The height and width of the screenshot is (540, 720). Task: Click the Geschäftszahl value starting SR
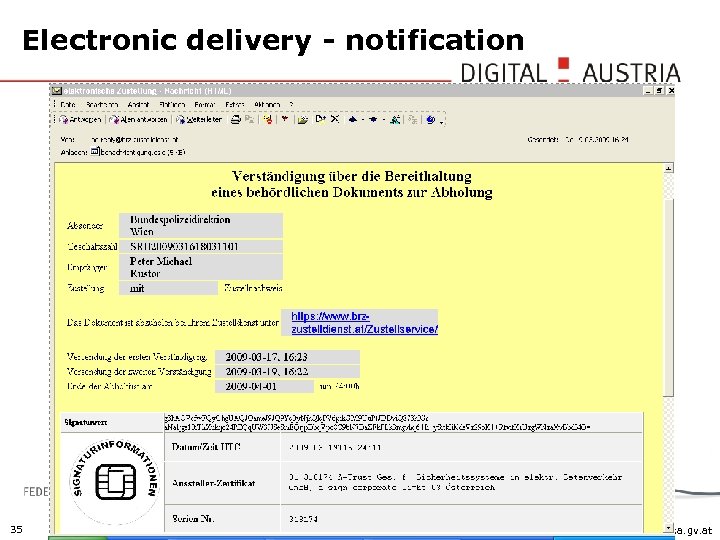pyautogui.click(x=201, y=247)
